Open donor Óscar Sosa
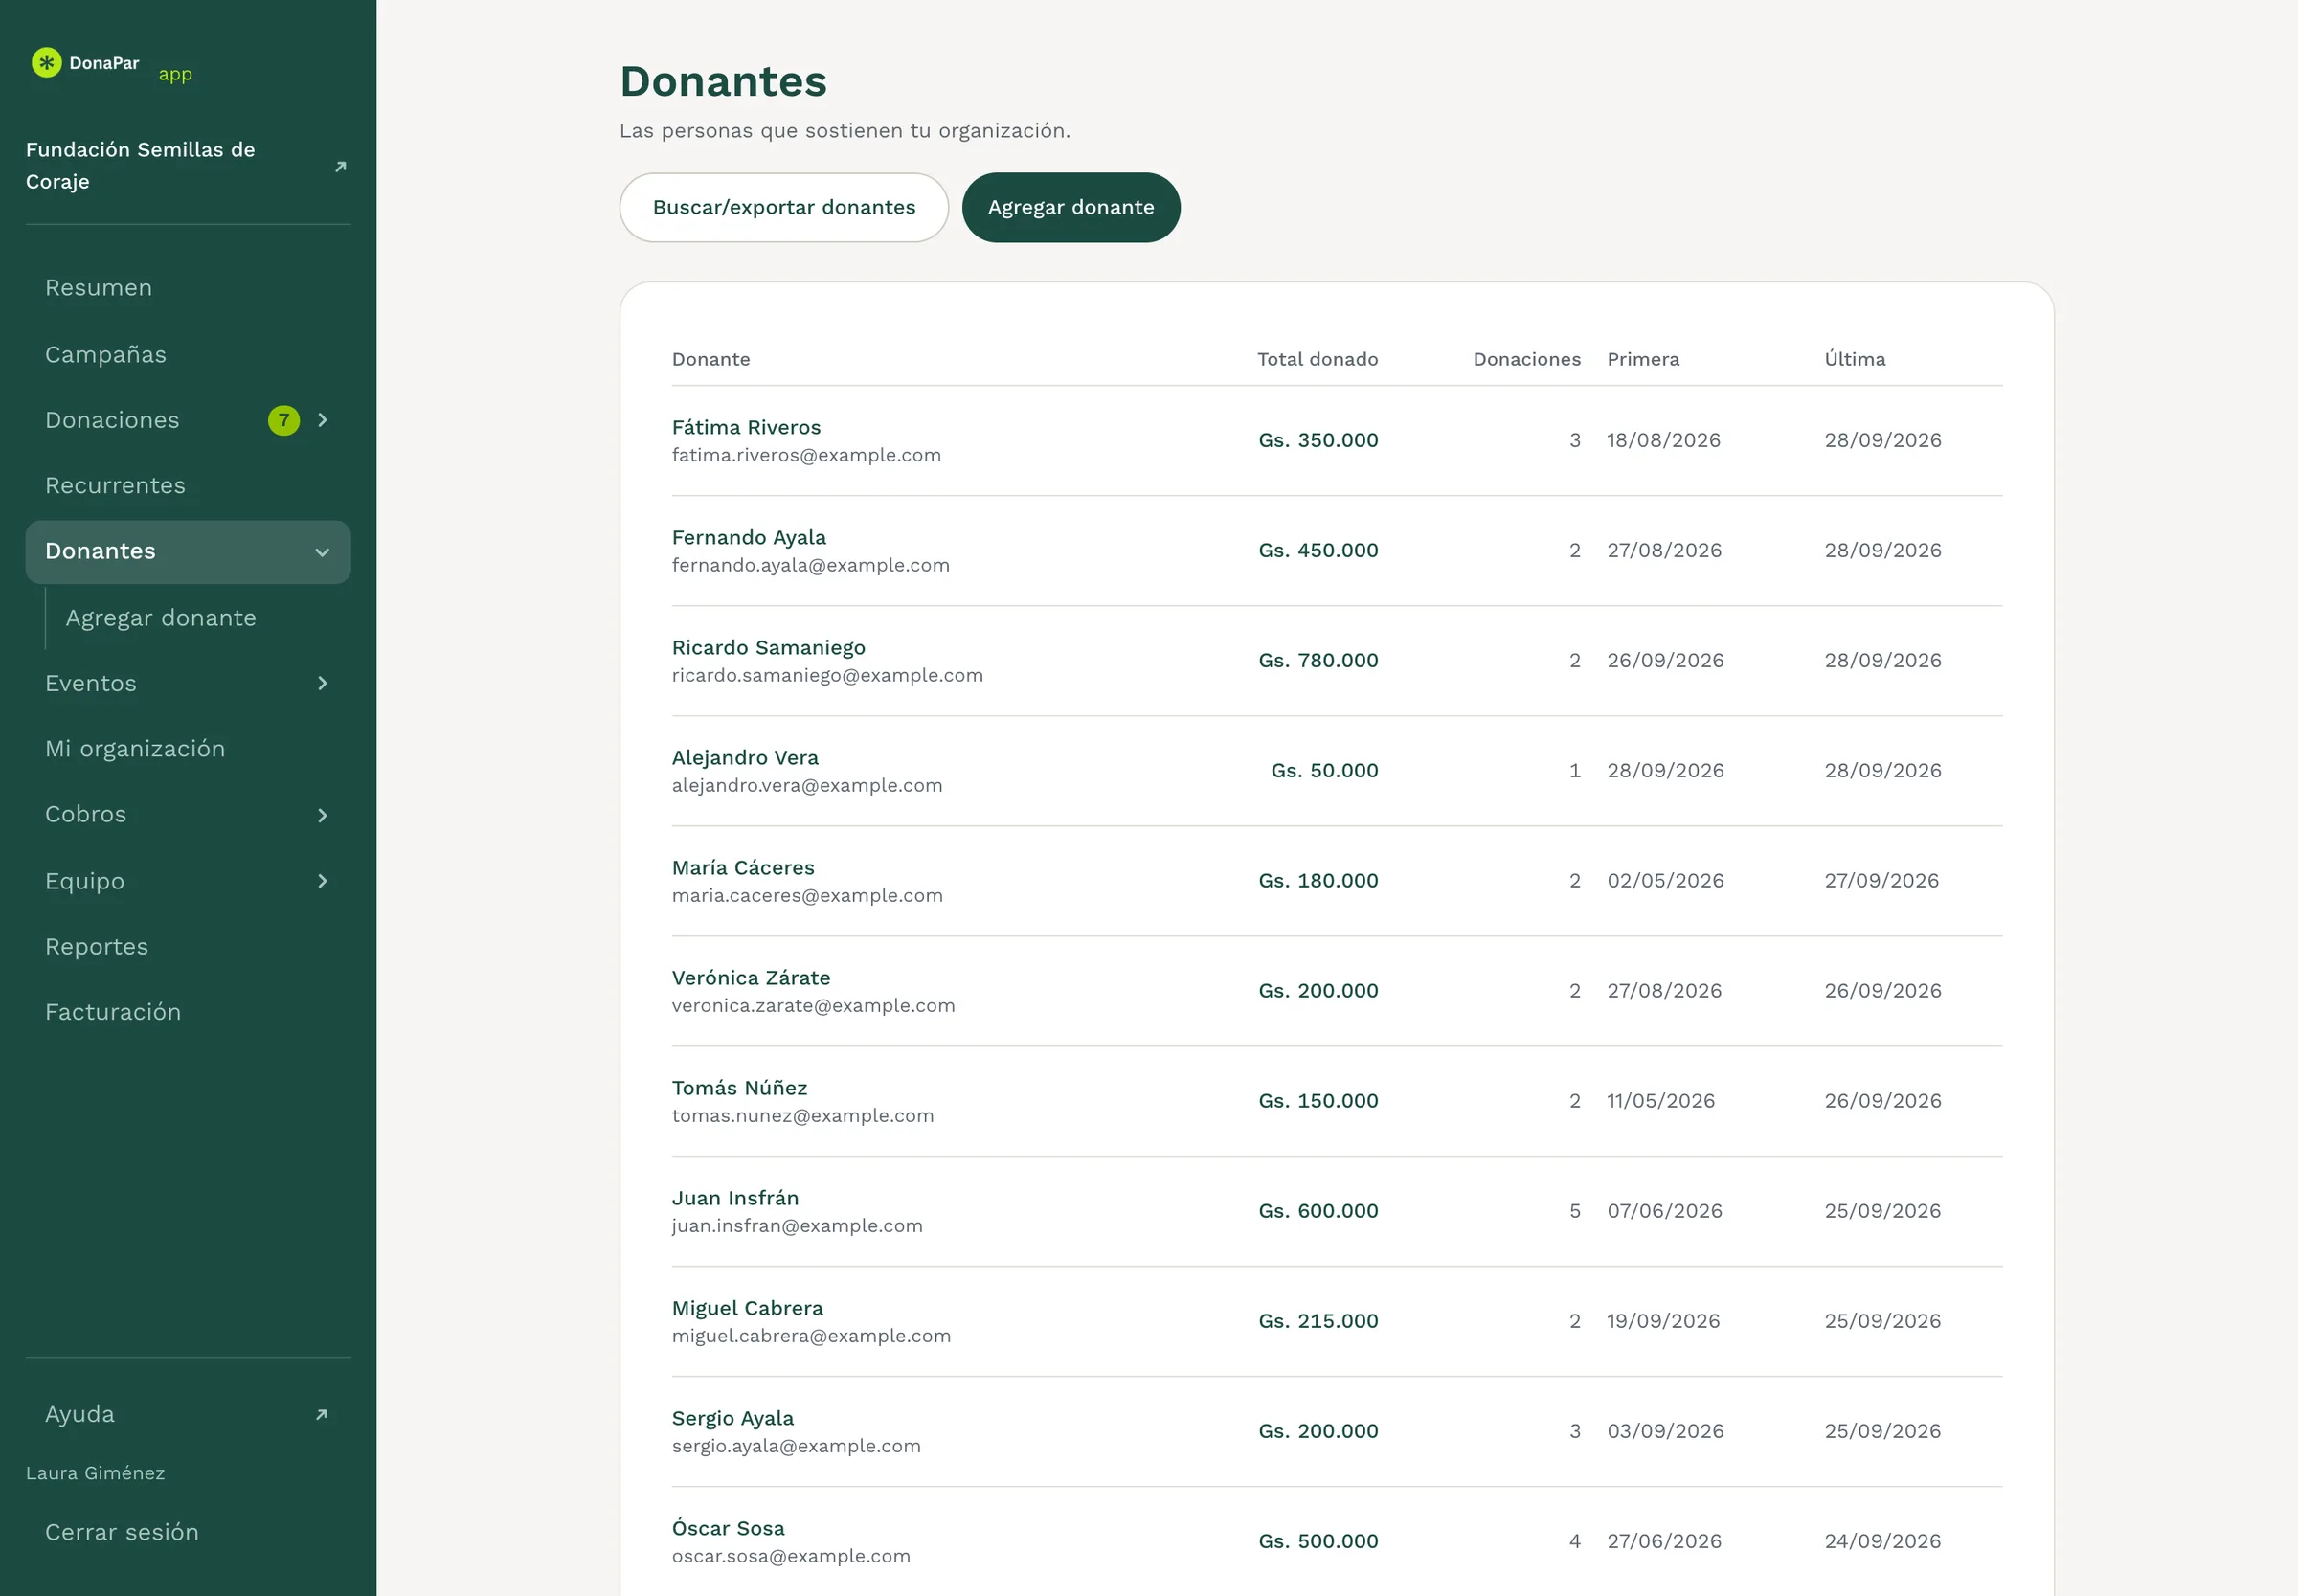The image size is (2298, 1596). (x=728, y=1528)
